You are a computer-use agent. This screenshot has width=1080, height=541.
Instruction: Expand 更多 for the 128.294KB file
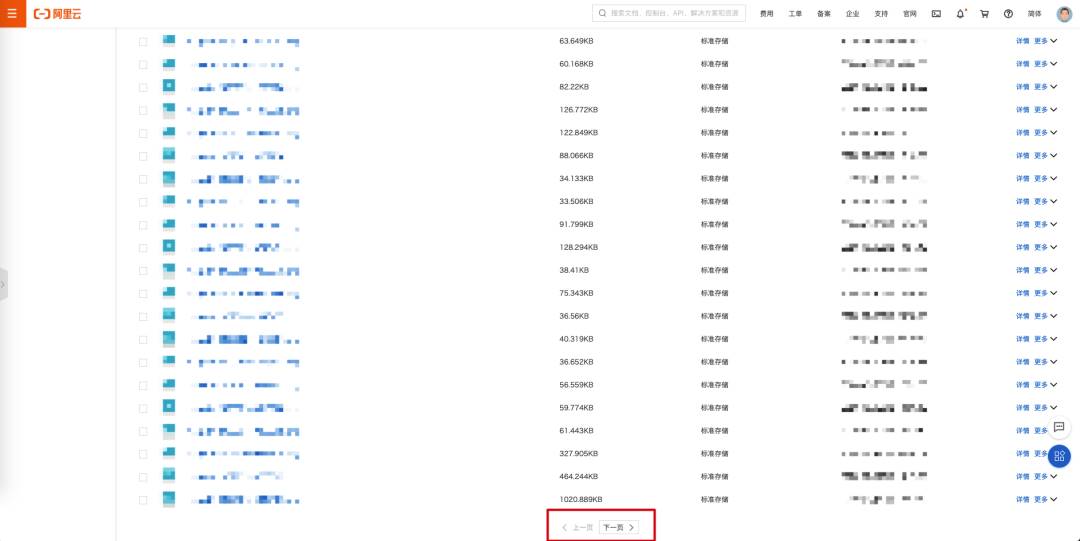click(1045, 247)
